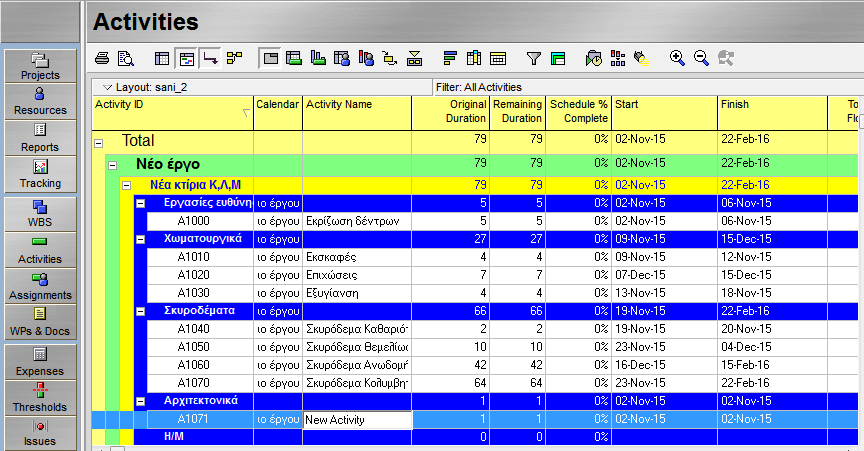Open the Resource Usage Spreadsheet icon
Screen dimensions: 864x451
click(342, 58)
